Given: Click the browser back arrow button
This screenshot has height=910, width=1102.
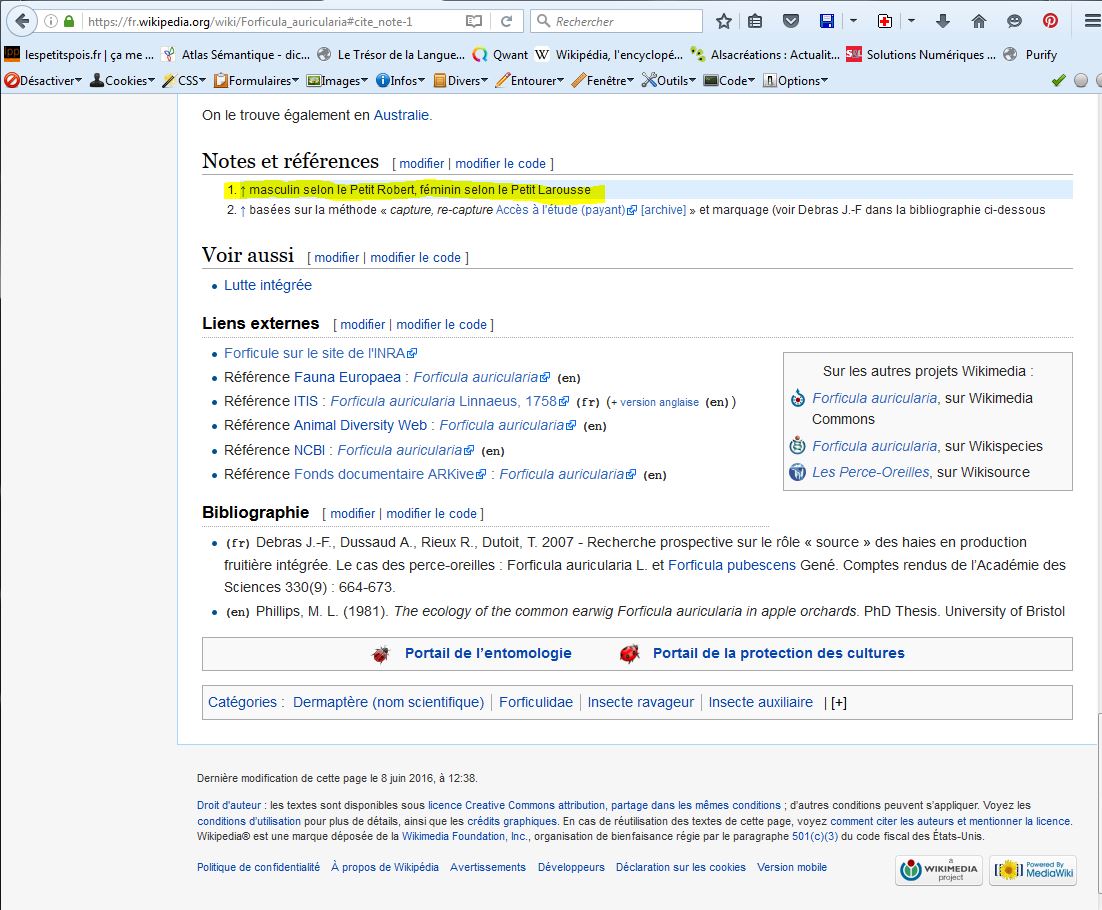Looking at the screenshot, I should [x=22, y=21].
